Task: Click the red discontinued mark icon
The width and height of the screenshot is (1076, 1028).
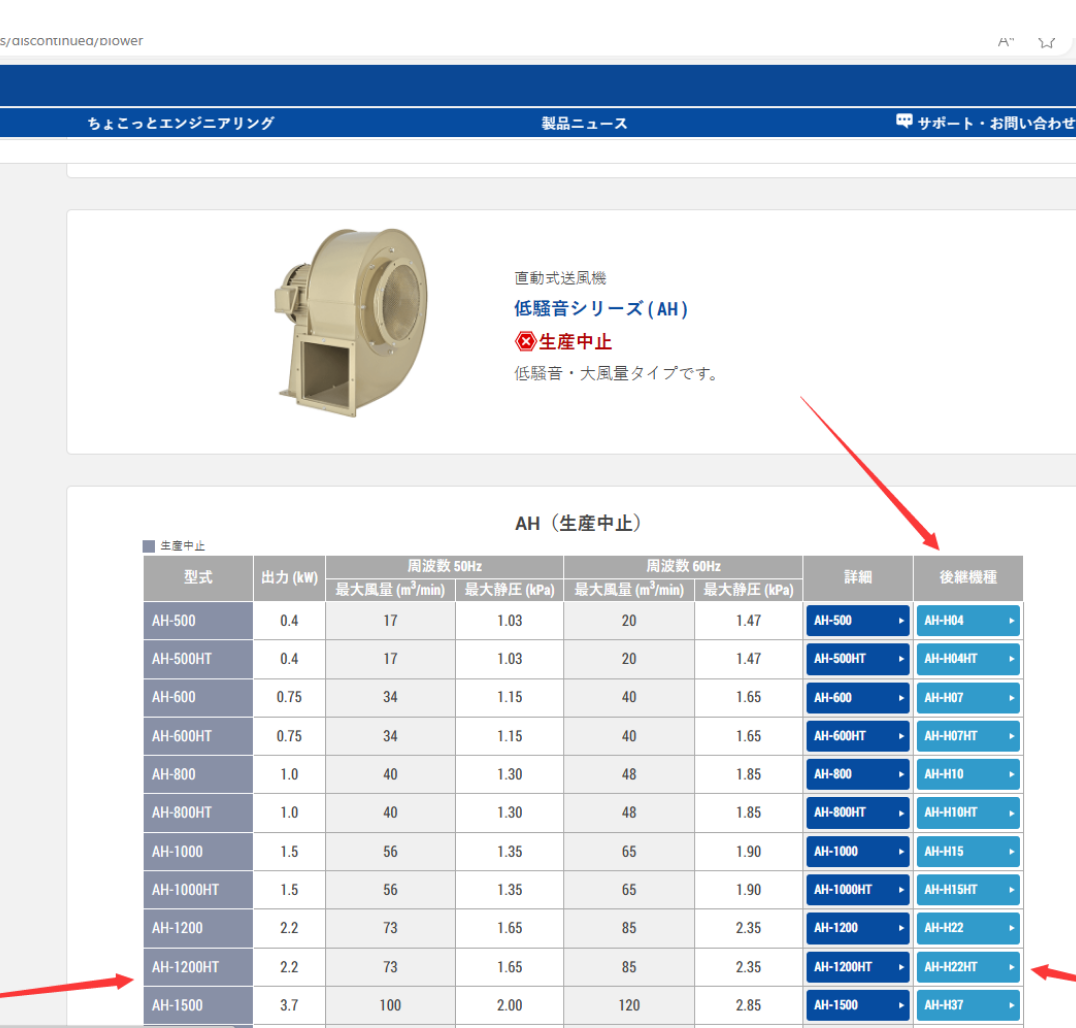Action: point(525,342)
